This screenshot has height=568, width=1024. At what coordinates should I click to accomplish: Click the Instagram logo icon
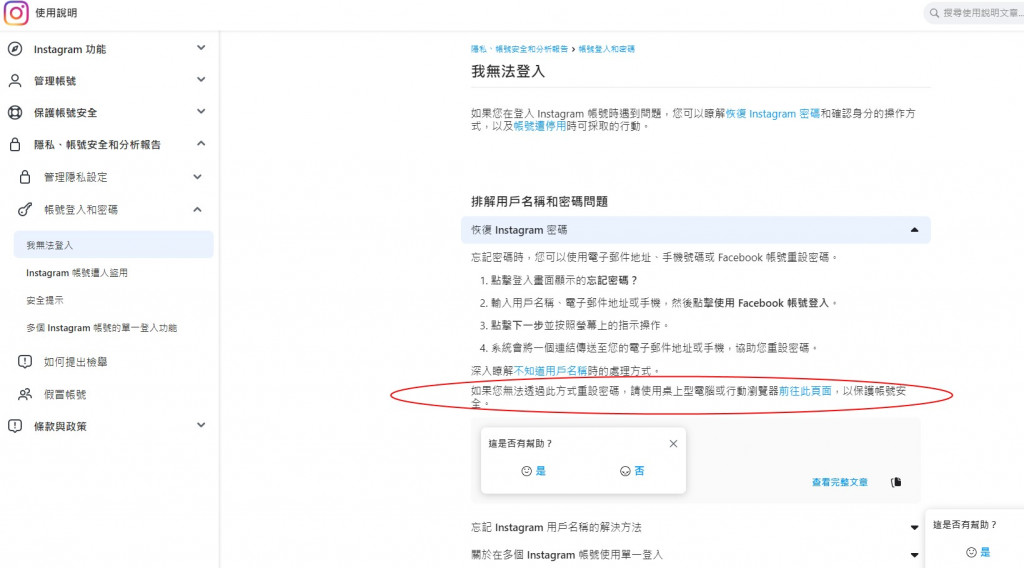point(16,12)
